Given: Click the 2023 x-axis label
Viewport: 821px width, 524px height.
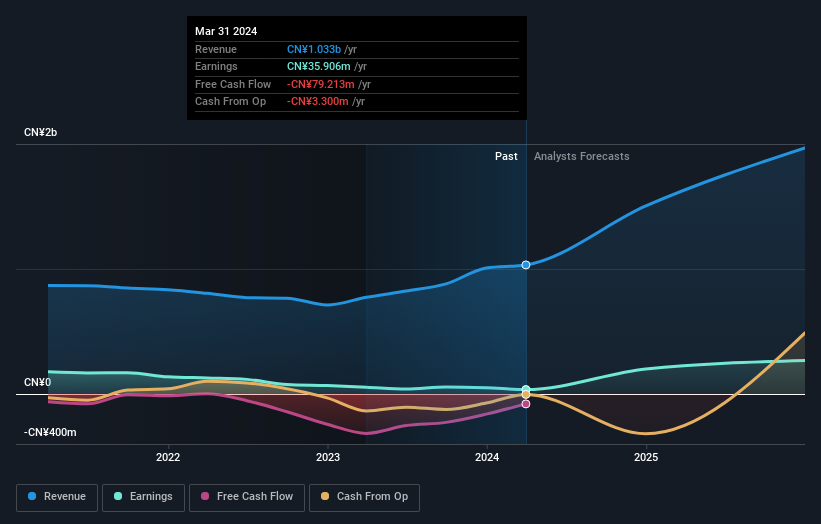Looking at the screenshot, I should (x=328, y=458).
